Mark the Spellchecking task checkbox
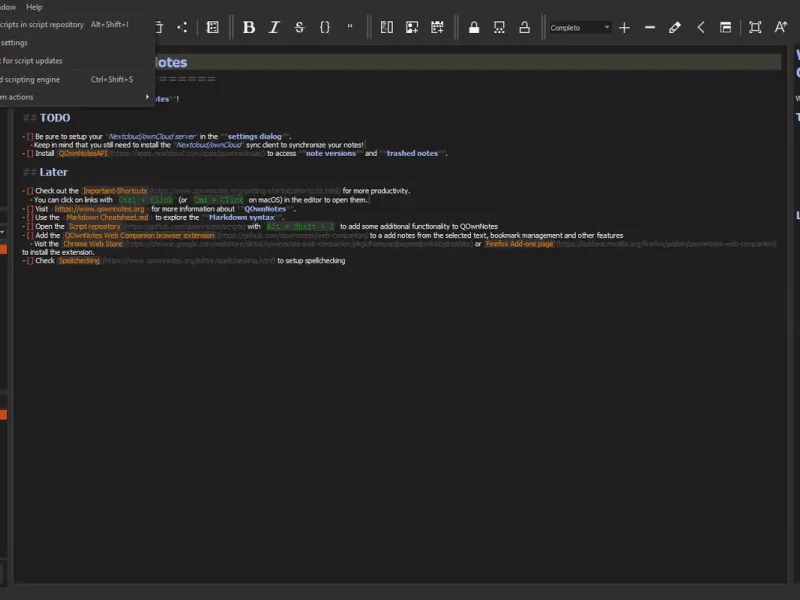Screen dimensions: 800x600 (x=30, y=261)
